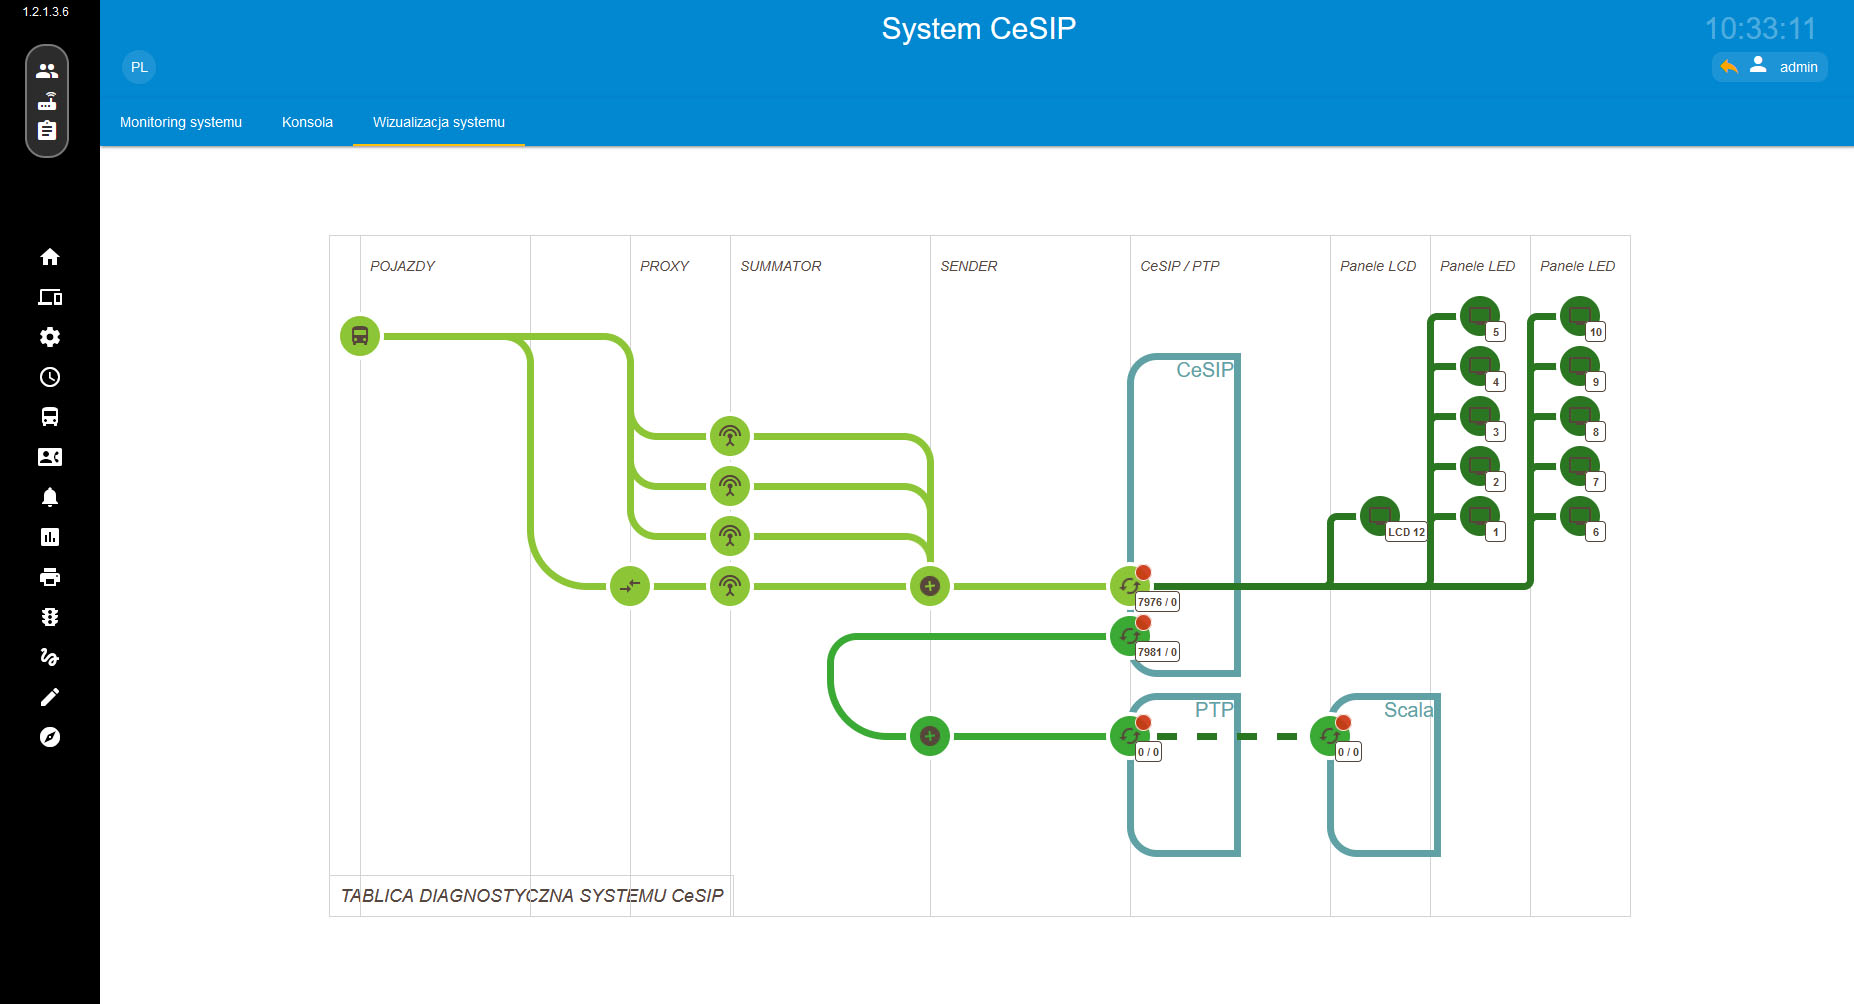This screenshot has height=1004, width=1854.
Task: Click the LCD 12 panel node
Action: [x=1380, y=516]
